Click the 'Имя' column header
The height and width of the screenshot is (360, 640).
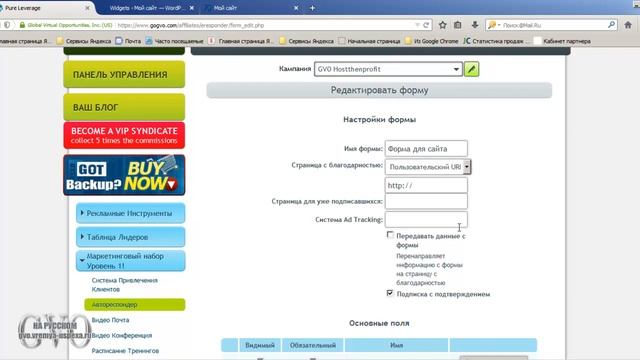pos(396,345)
